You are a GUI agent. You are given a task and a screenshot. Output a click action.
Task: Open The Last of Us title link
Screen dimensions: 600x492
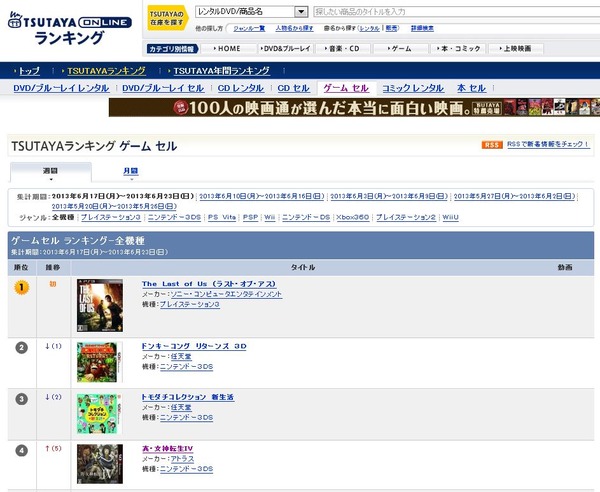209,284
